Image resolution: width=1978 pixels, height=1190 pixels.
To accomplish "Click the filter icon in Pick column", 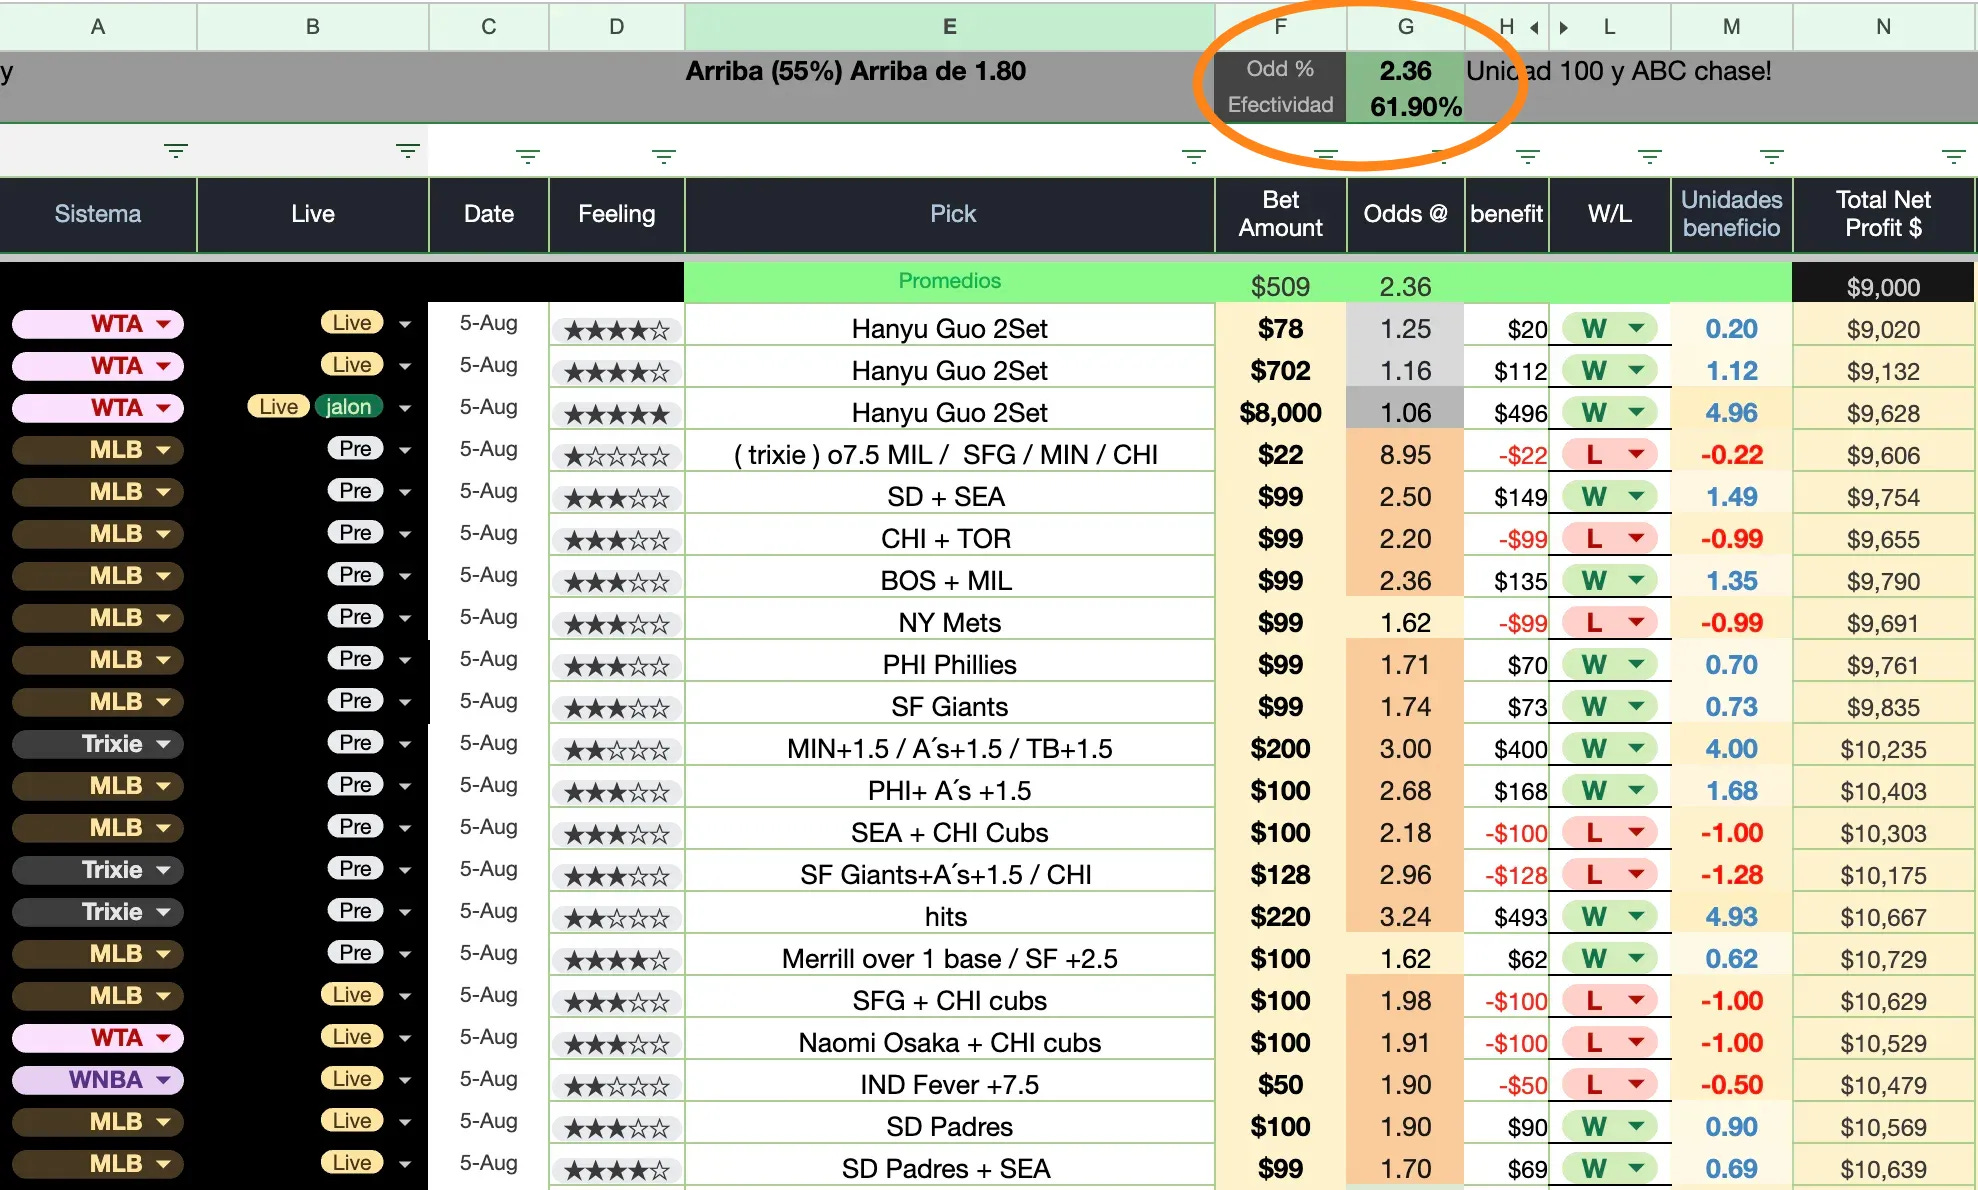I will pos(1193,157).
